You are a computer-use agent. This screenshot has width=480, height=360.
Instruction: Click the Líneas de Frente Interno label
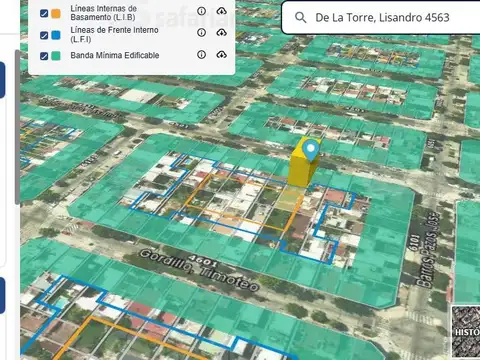pyautogui.click(x=114, y=34)
